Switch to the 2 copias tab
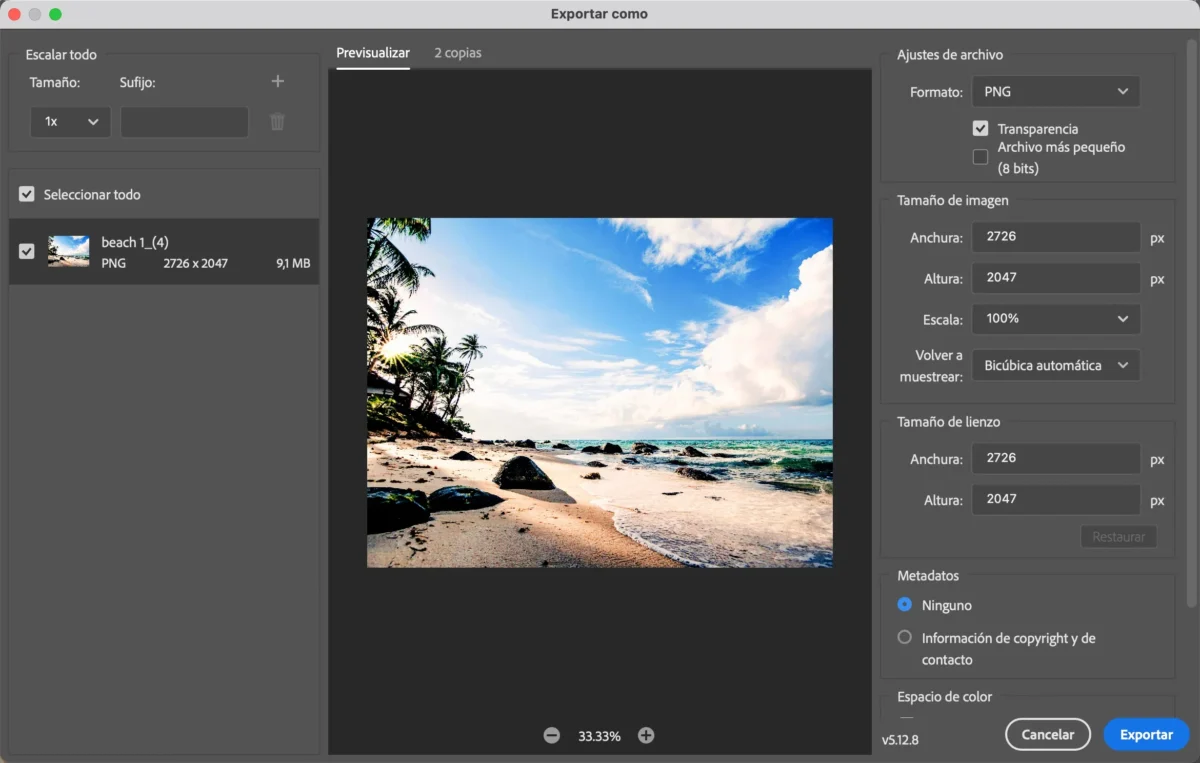Screen dimensions: 1200x763 (x=457, y=53)
